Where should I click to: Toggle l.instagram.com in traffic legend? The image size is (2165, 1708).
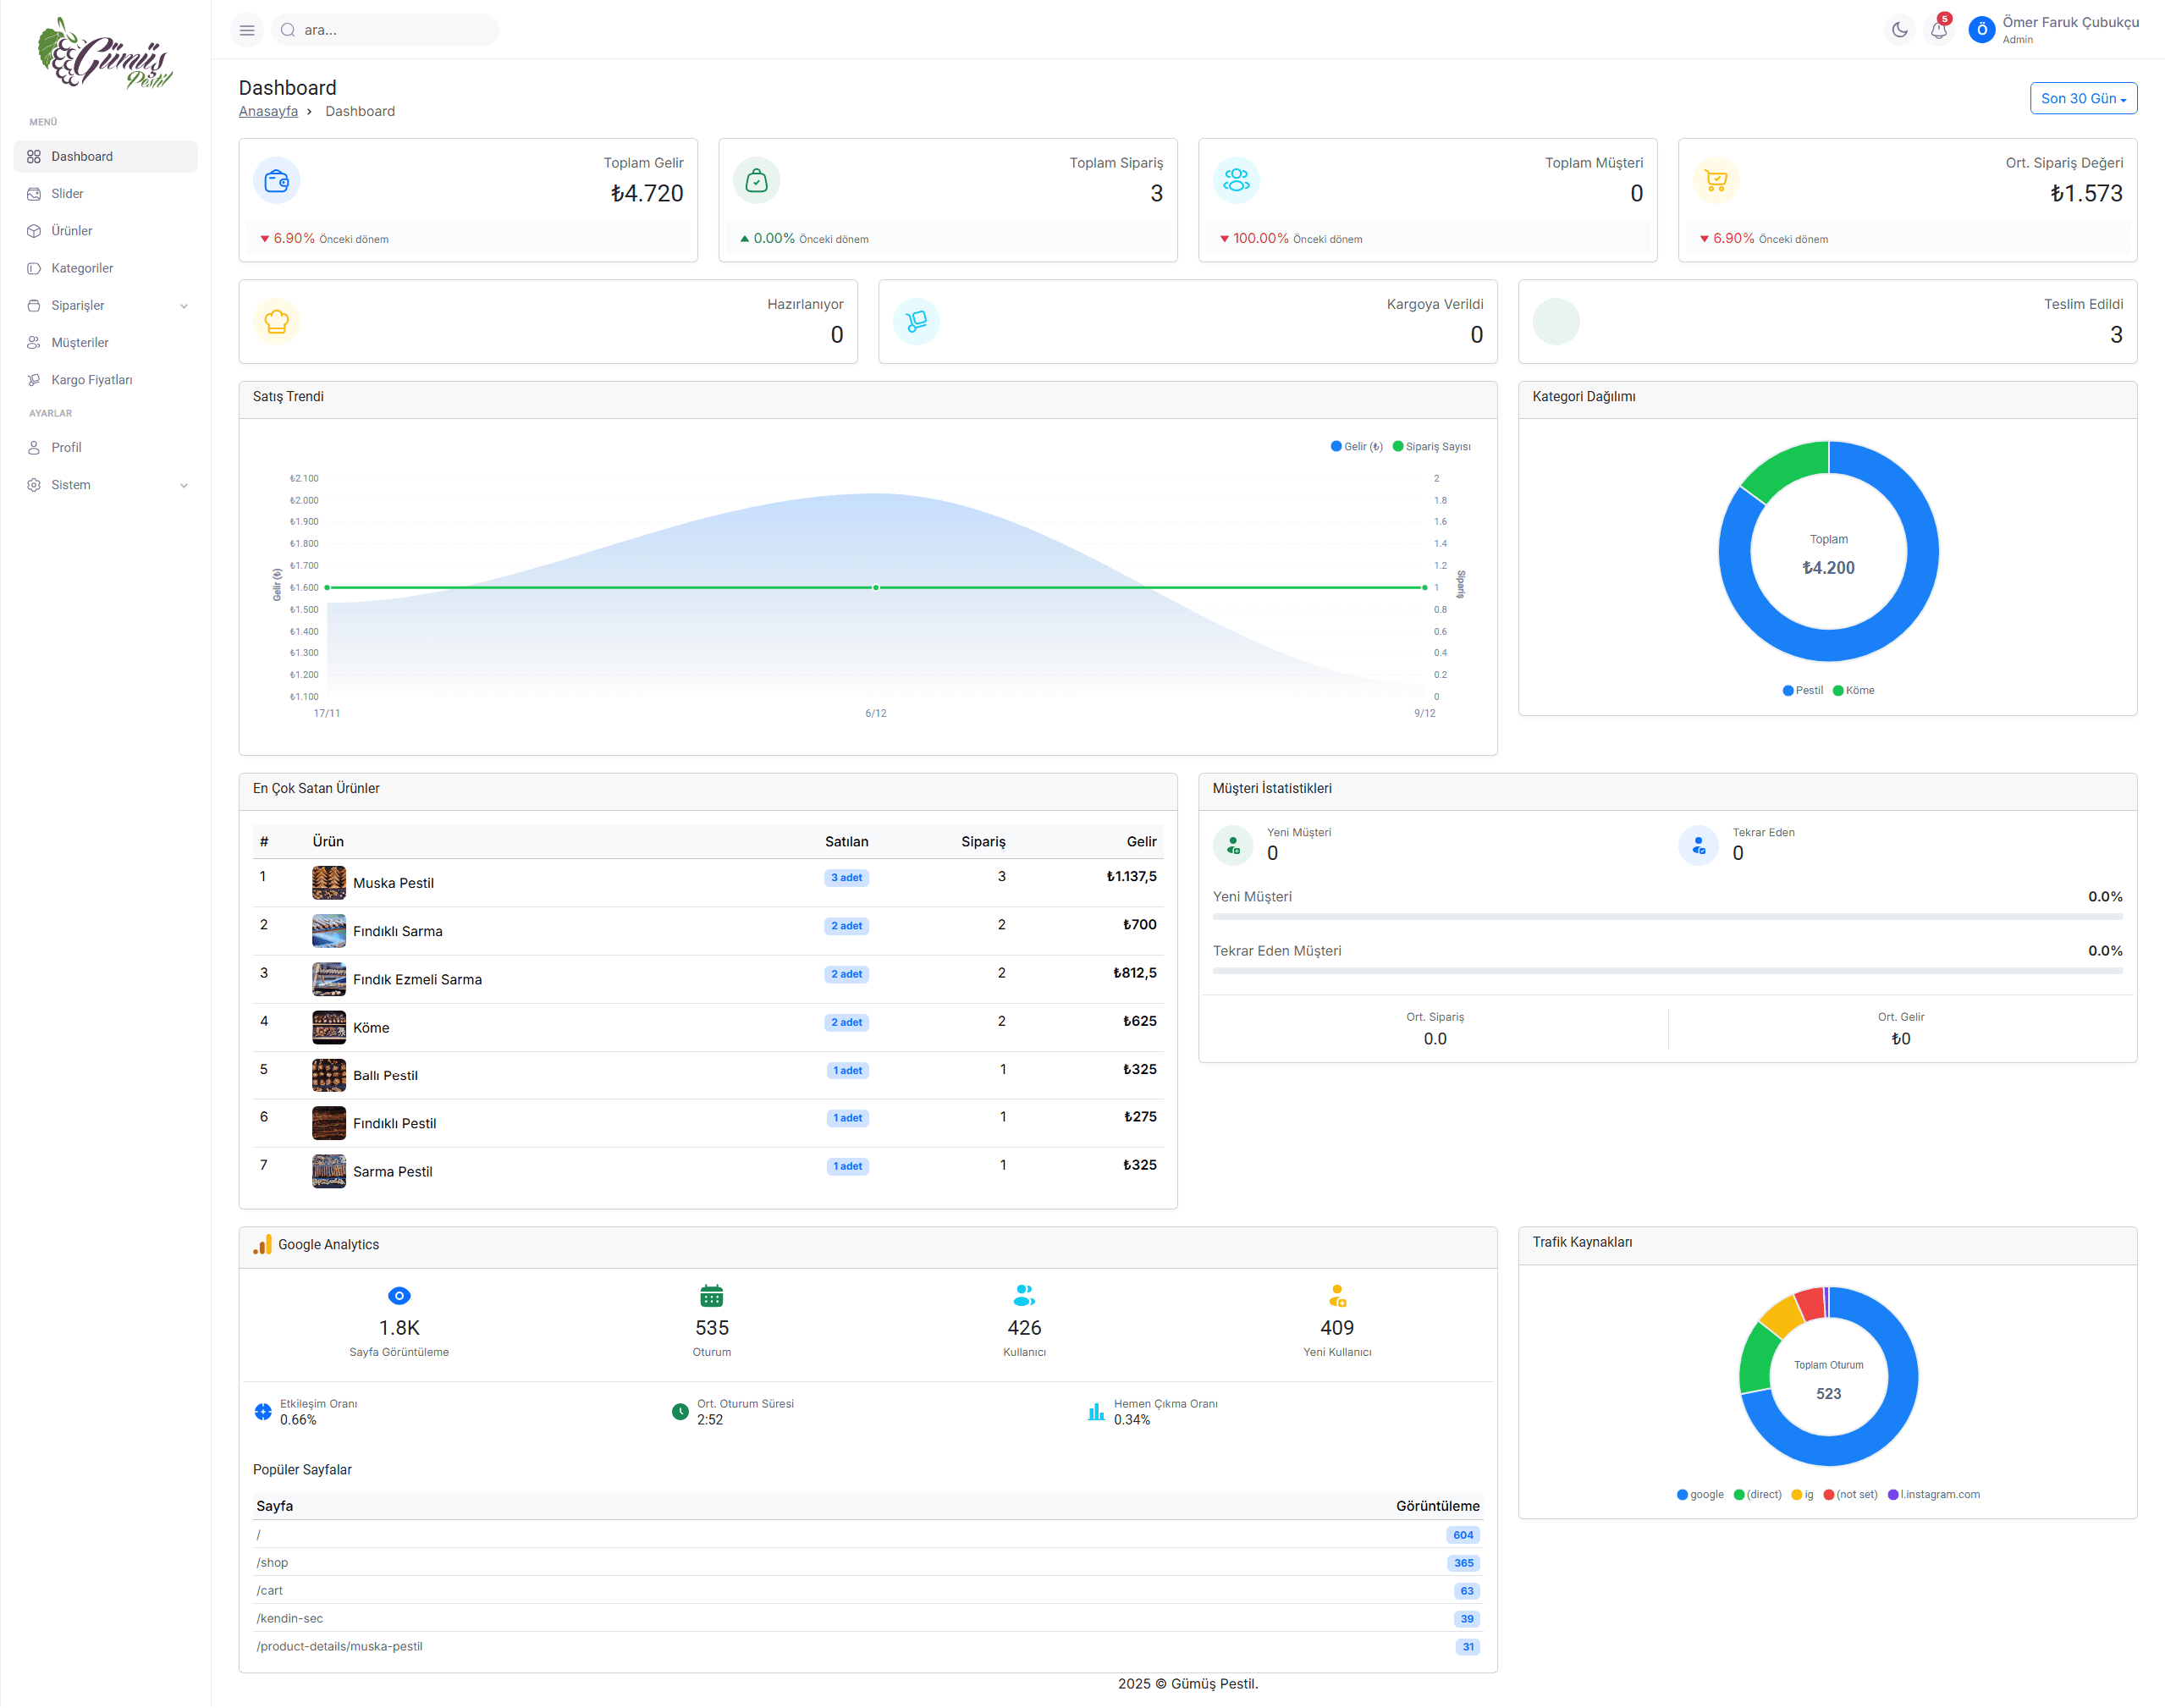coord(1934,1495)
